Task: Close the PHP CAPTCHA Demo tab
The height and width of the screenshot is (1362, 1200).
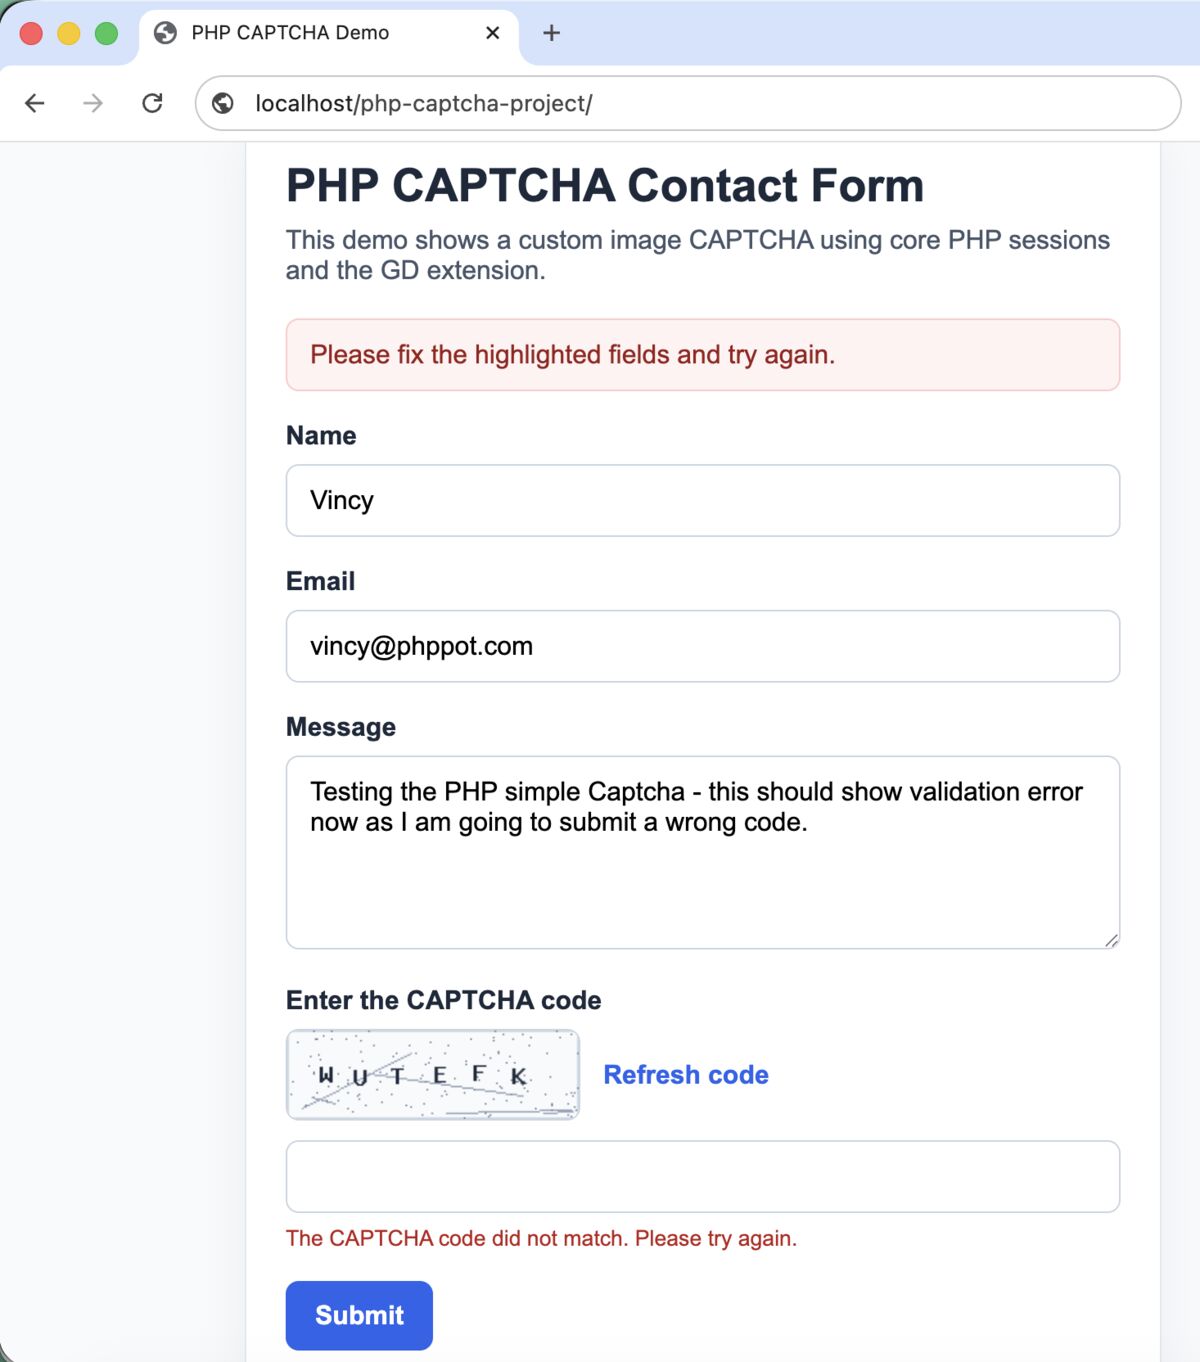Action: click(492, 33)
